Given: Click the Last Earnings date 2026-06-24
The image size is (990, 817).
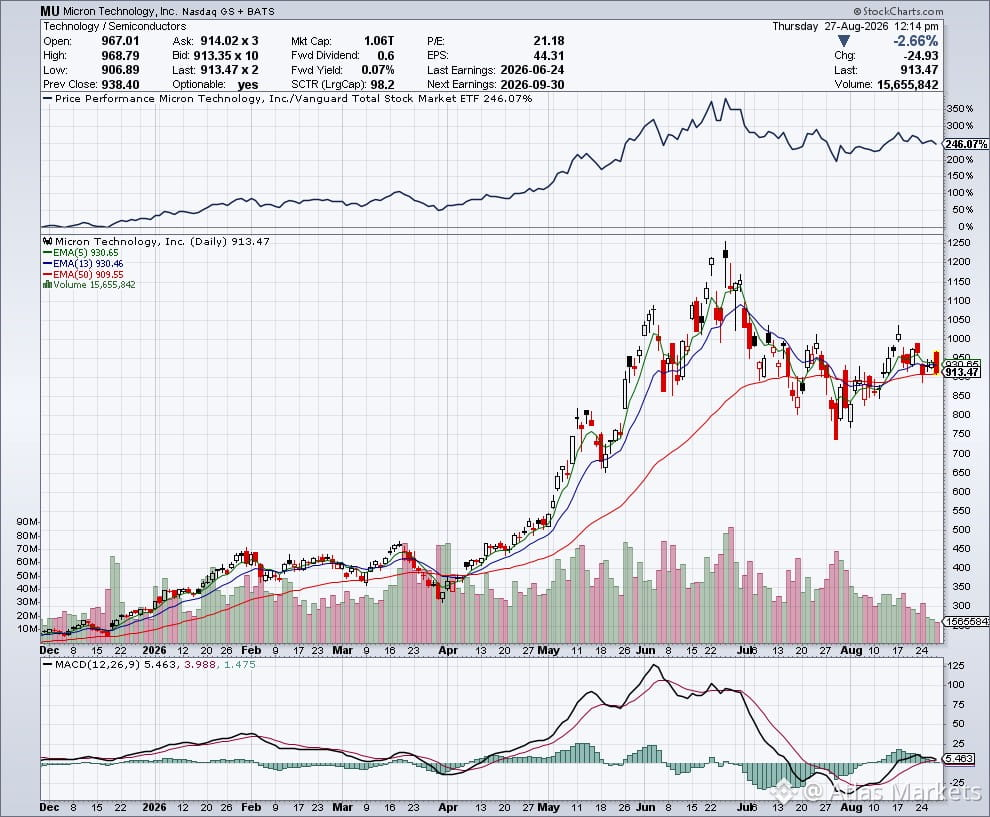Looking at the screenshot, I should pyautogui.click(x=532, y=70).
